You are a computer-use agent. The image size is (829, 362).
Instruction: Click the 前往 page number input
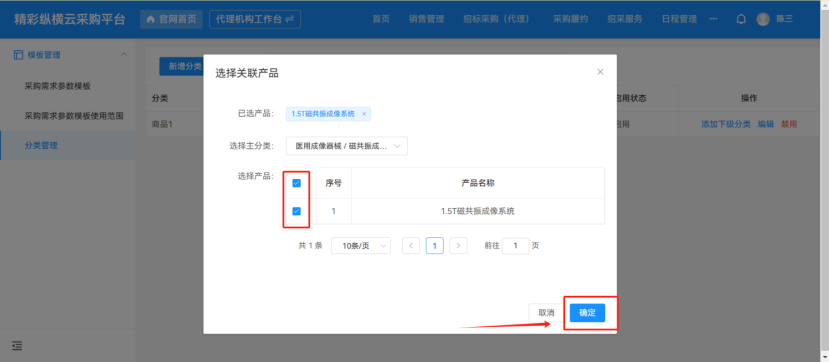tap(515, 246)
